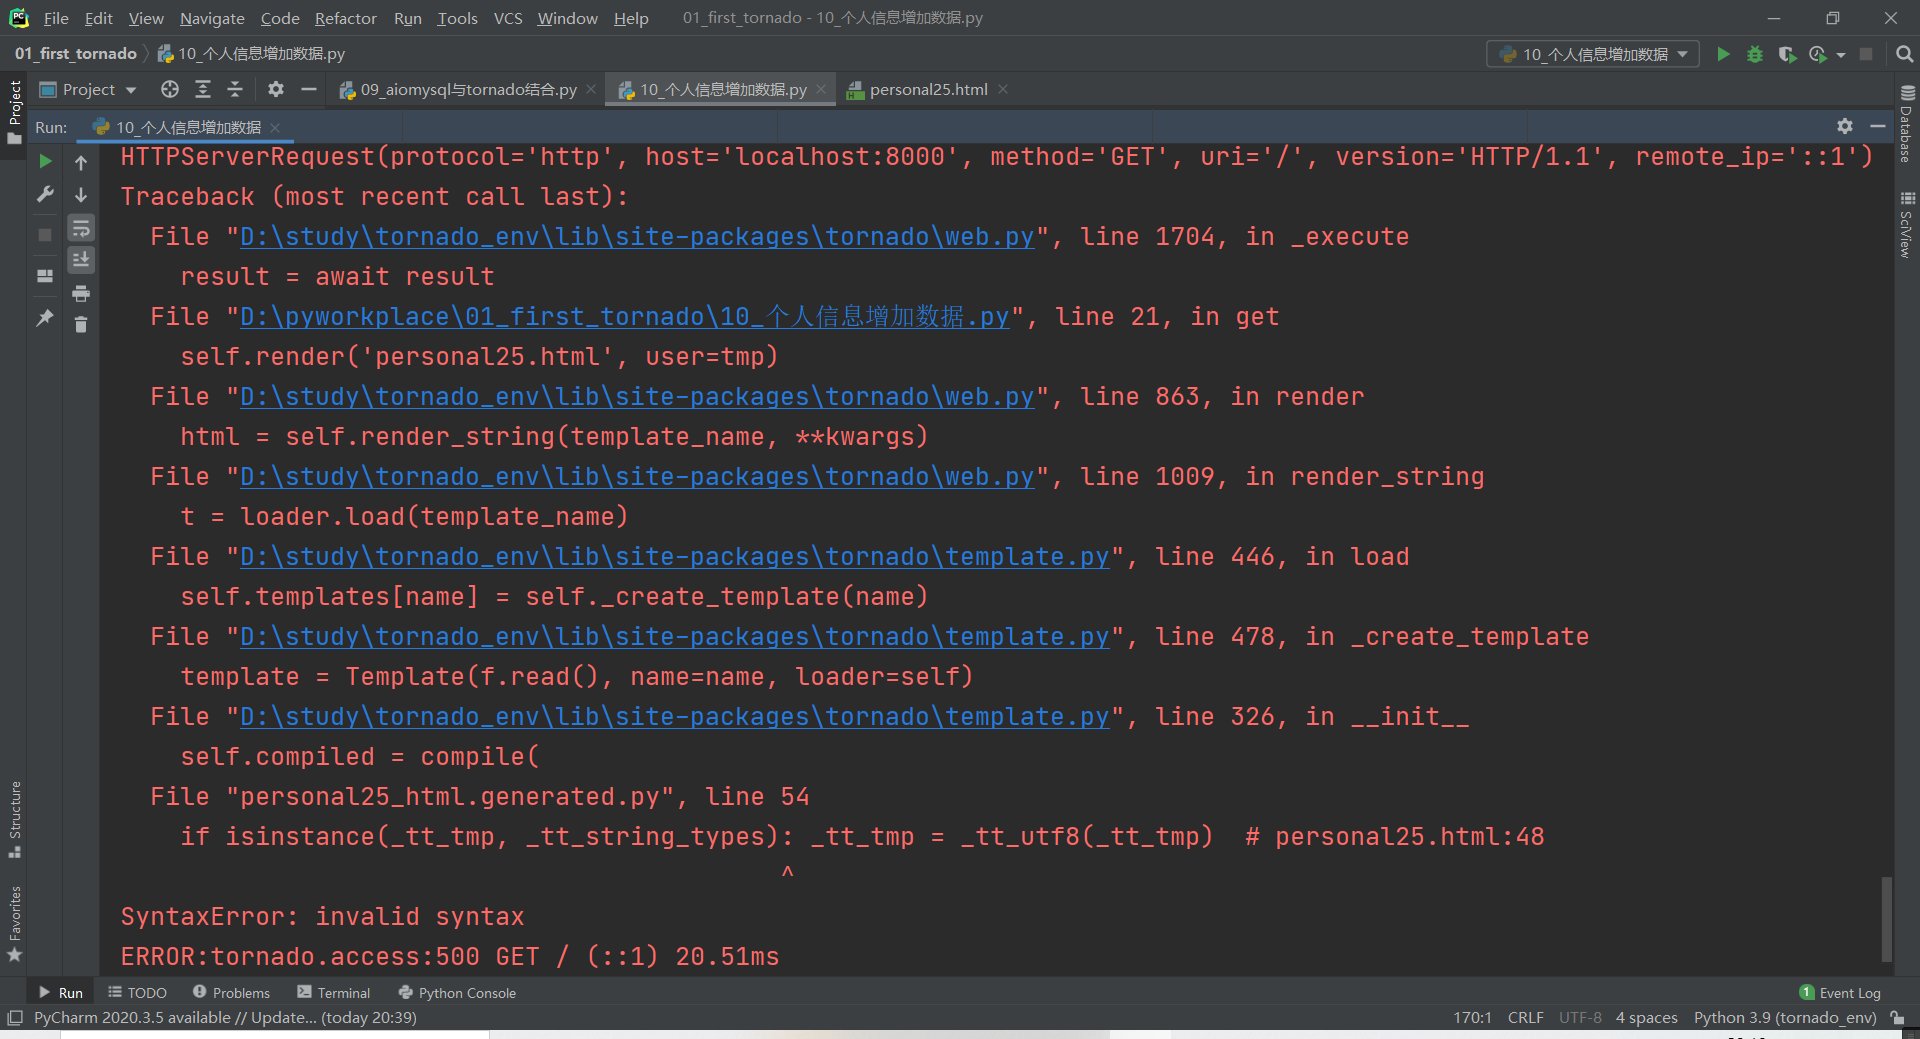Change the CRLF line separator
1920x1039 pixels.
(1525, 1017)
